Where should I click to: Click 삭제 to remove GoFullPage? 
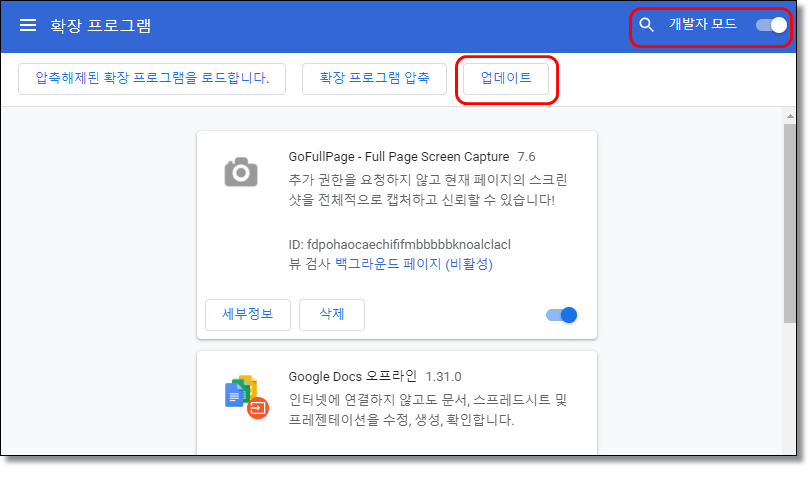(x=332, y=314)
